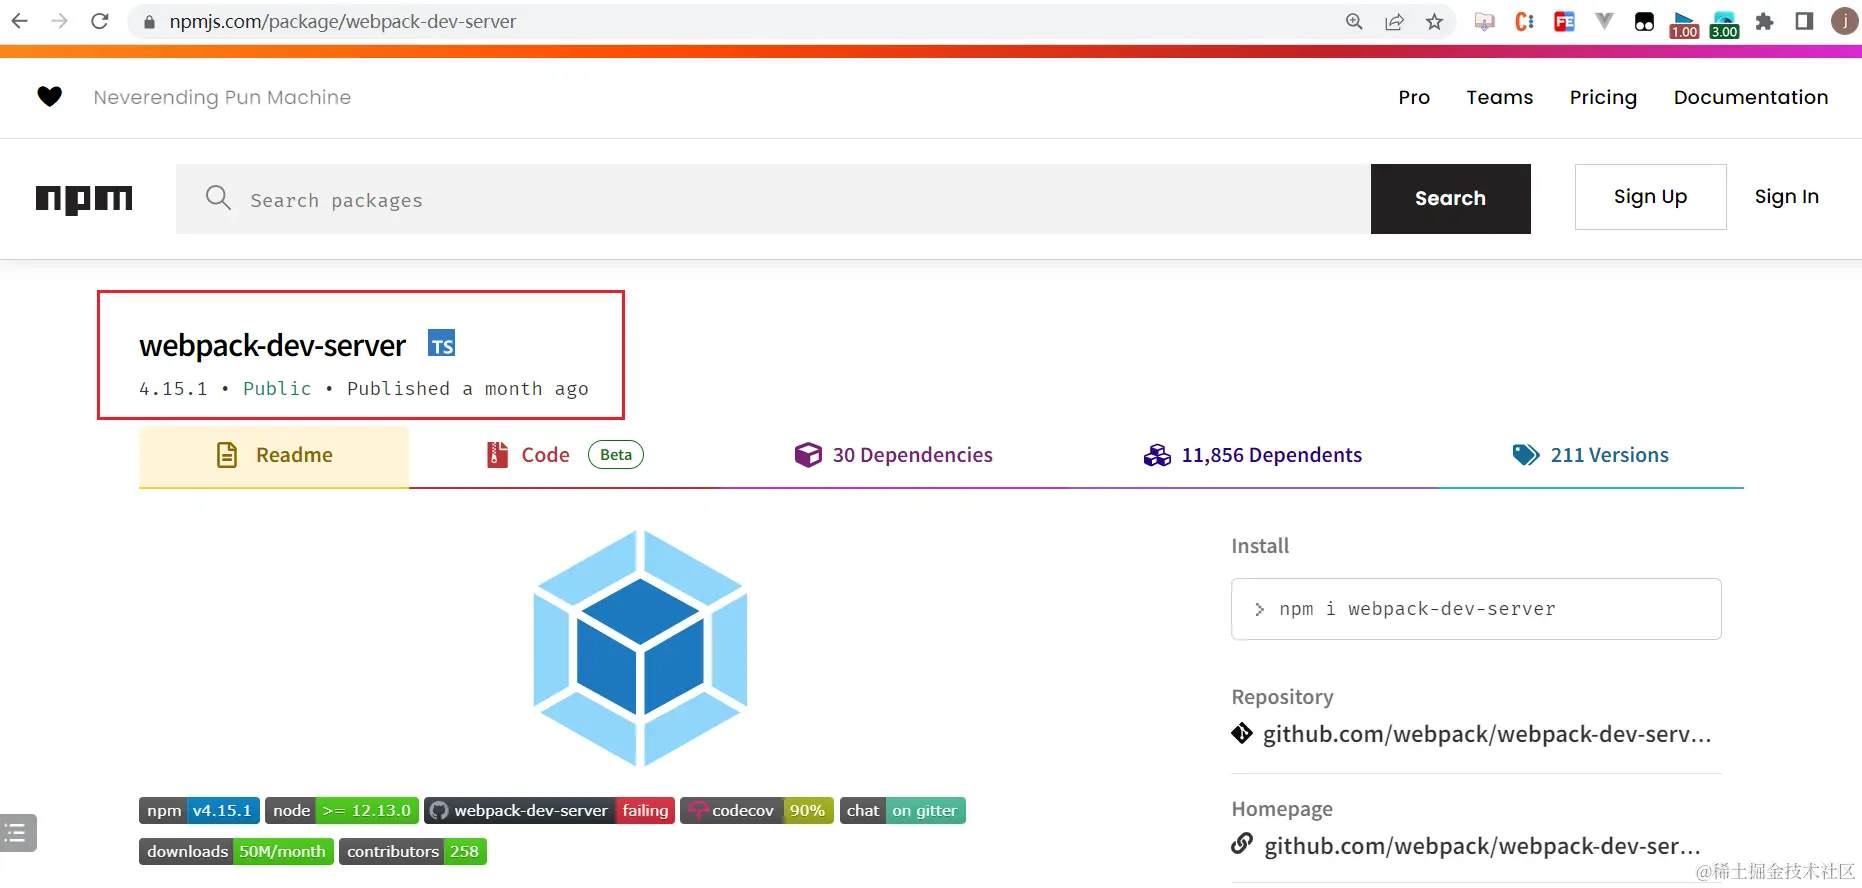Image resolution: width=1862 pixels, height=888 pixels.
Task: Select the 211 Versions tab
Action: [x=1590, y=455]
